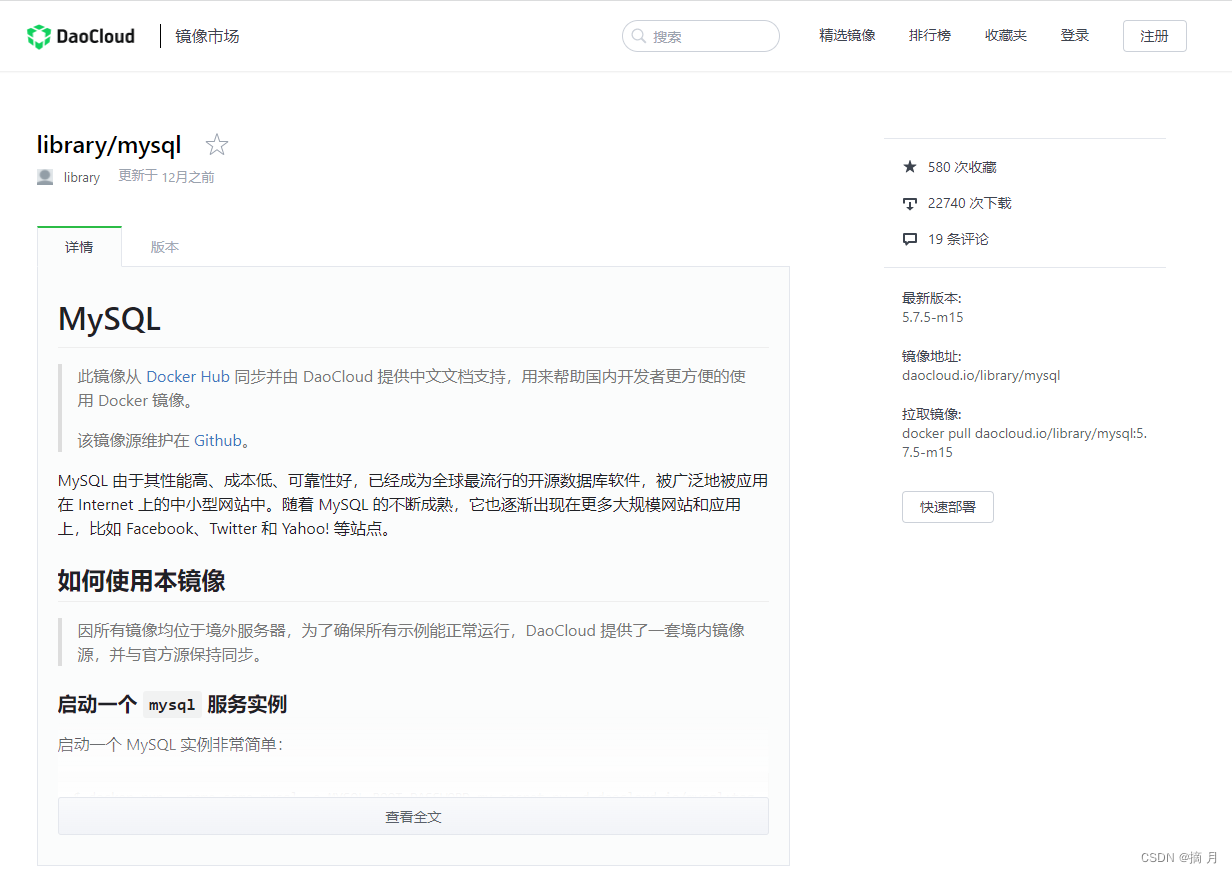
Task: Click the search magnifier icon
Action: pyautogui.click(x=638, y=36)
